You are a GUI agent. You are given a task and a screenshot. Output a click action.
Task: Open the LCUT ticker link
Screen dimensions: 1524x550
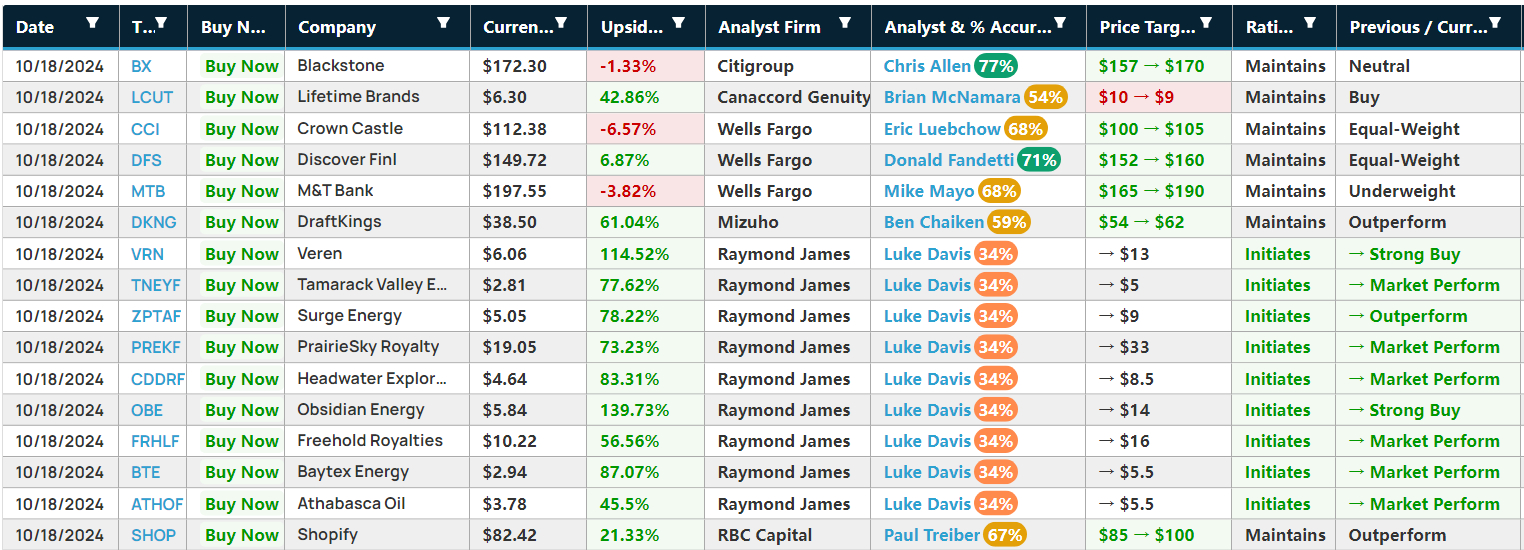(152, 97)
